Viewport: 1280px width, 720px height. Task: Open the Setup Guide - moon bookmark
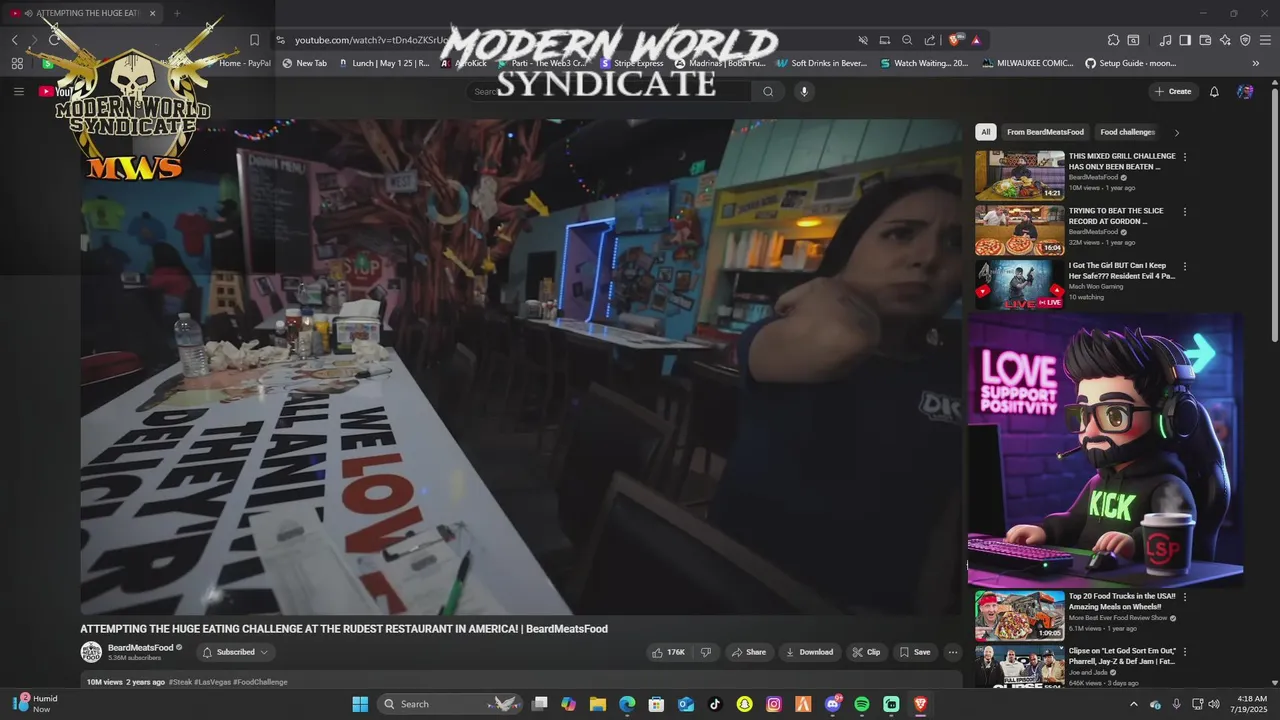pos(1130,63)
